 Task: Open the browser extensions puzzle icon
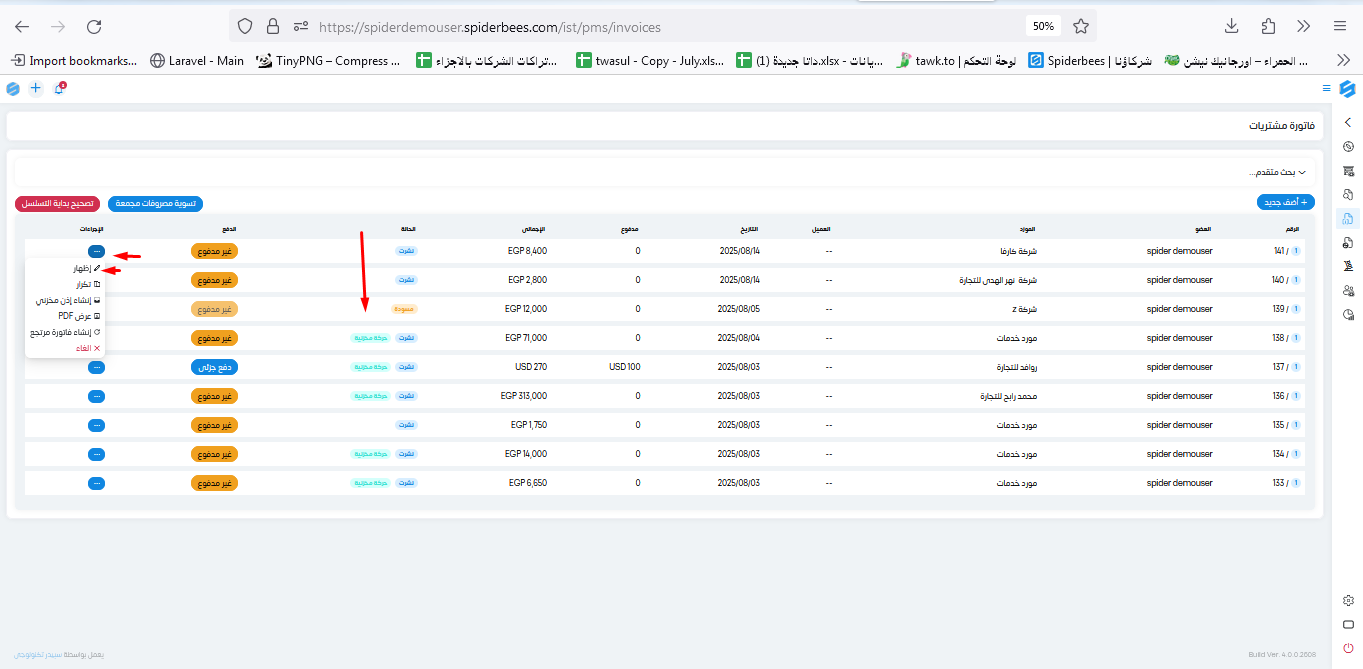1268,26
